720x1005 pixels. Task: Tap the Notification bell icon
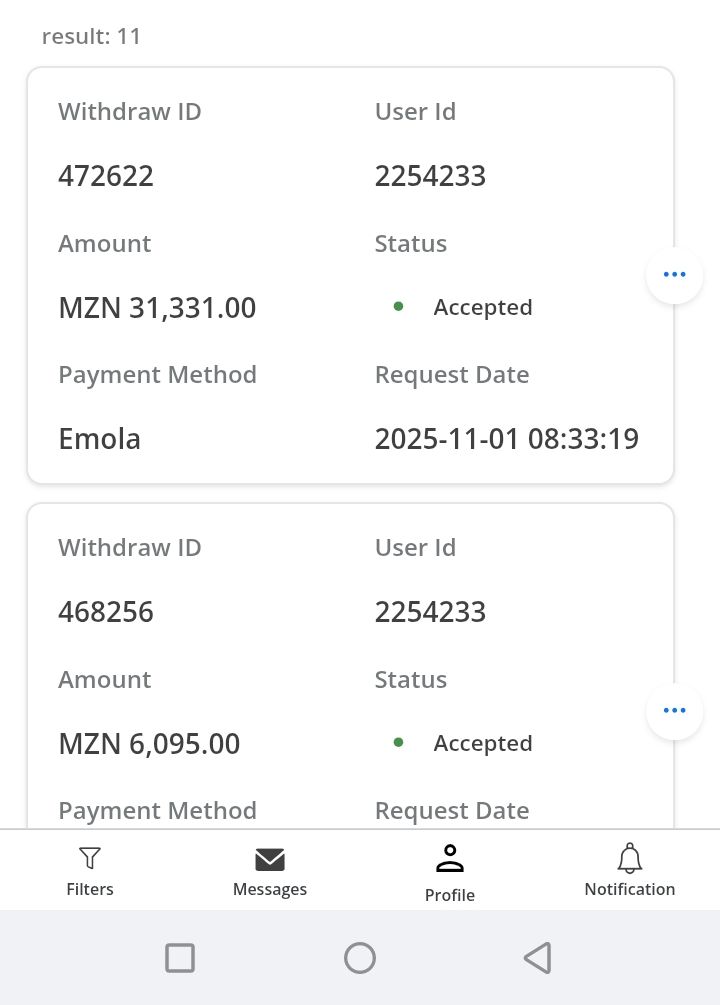point(629,859)
